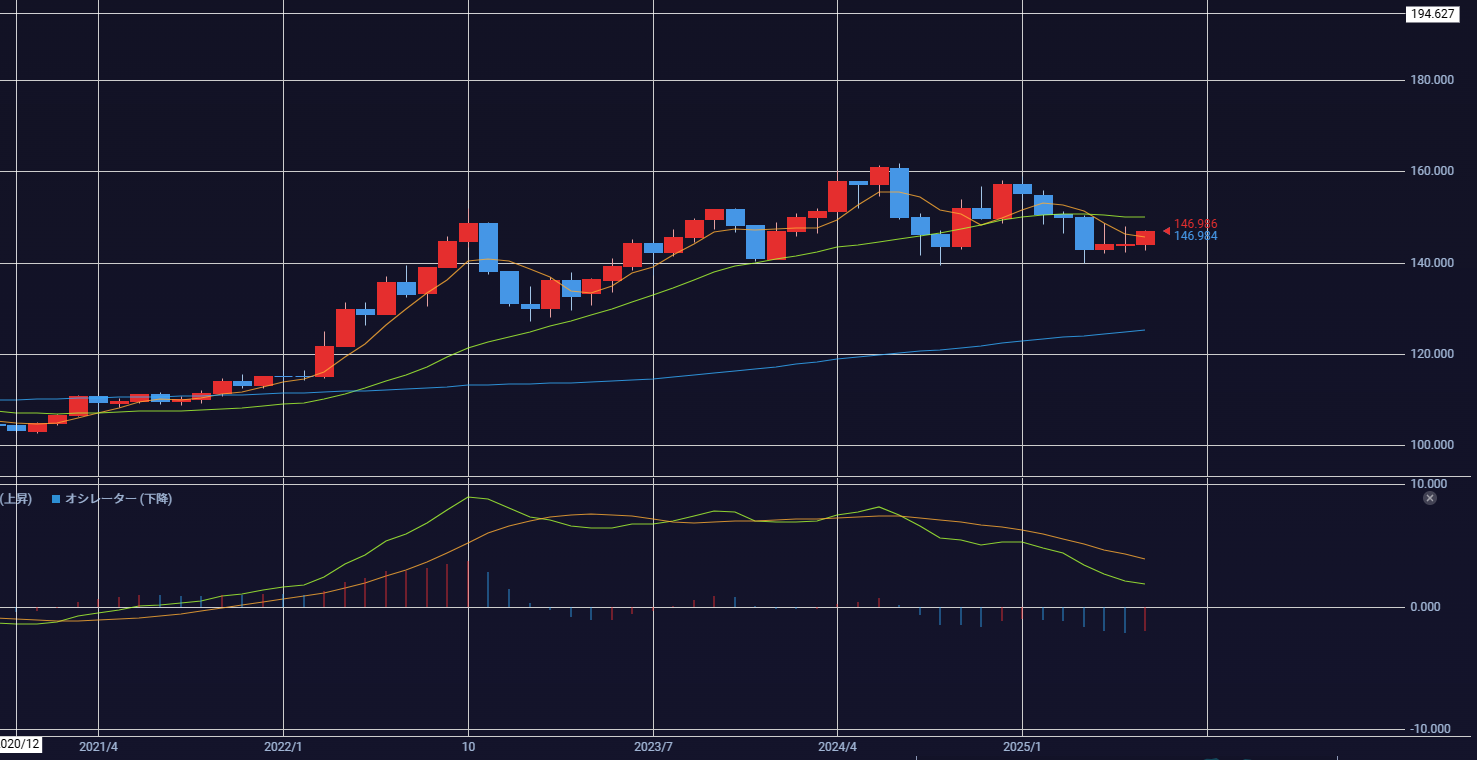Click the 160.000 price axis label

pyautogui.click(x=1433, y=171)
